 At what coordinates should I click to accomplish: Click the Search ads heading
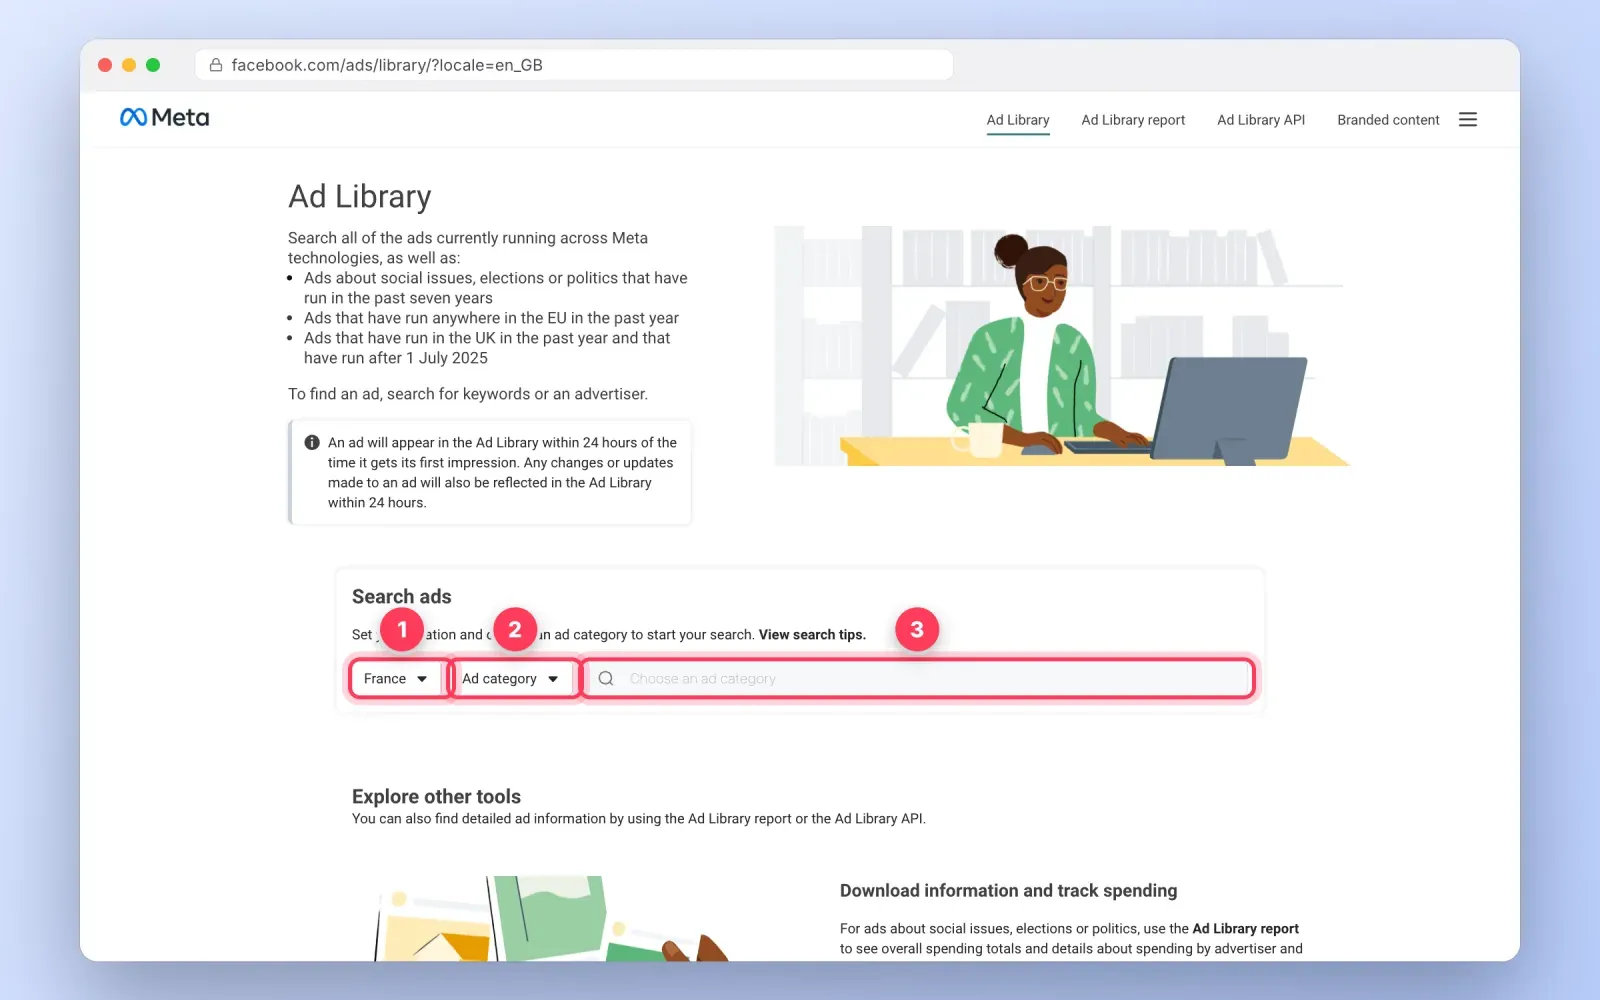(x=402, y=596)
